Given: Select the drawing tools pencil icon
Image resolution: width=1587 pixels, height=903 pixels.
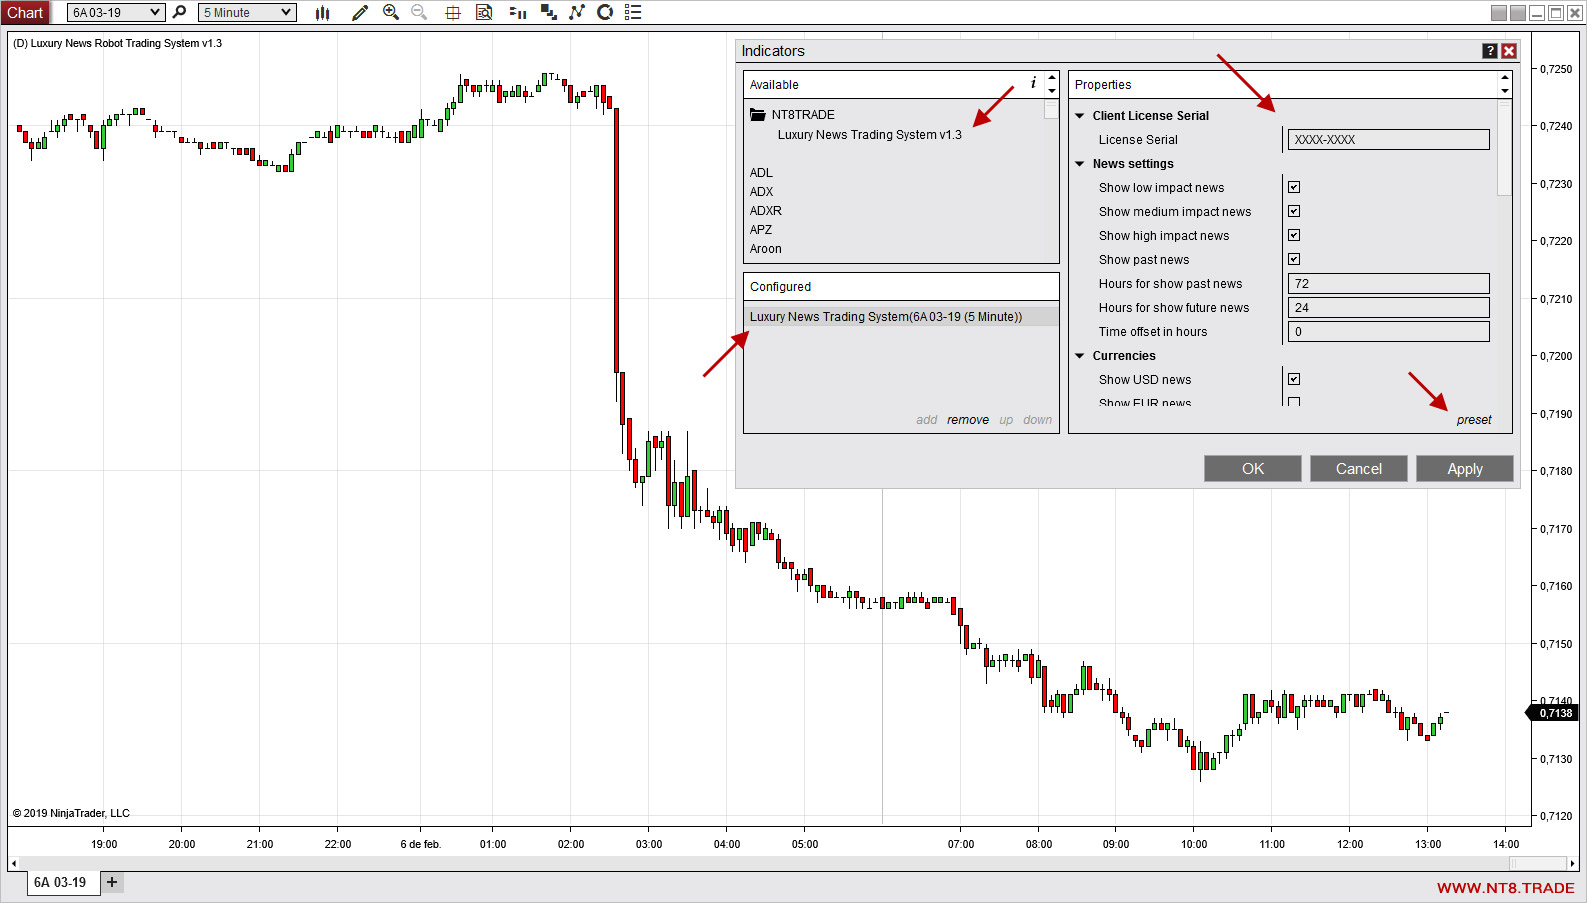Looking at the screenshot, I should pos(360,12).
